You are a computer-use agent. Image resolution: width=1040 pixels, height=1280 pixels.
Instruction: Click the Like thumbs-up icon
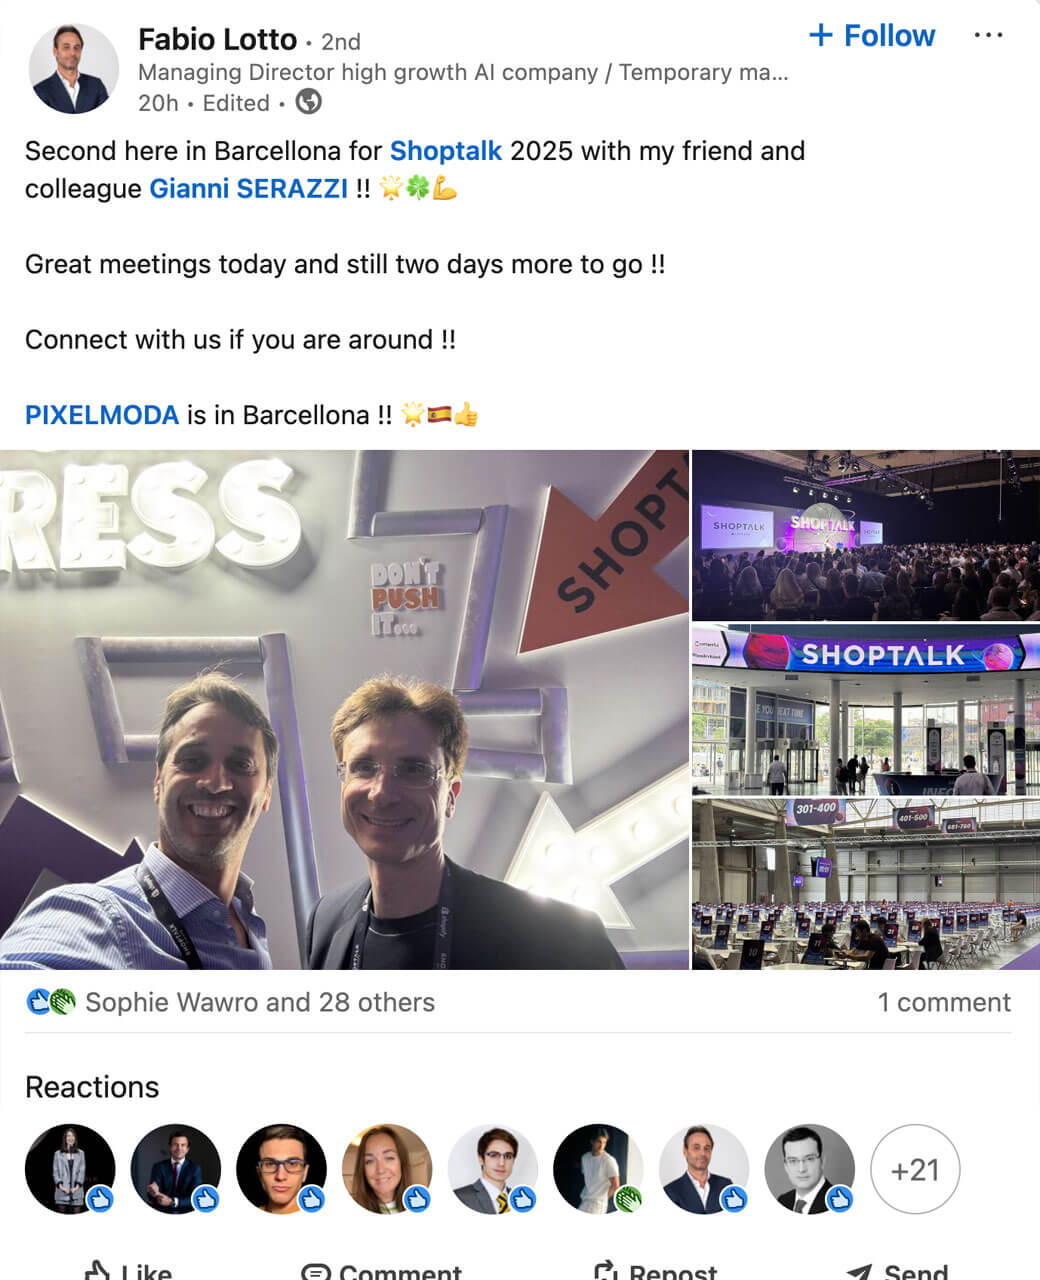(x=98, y=1272)
